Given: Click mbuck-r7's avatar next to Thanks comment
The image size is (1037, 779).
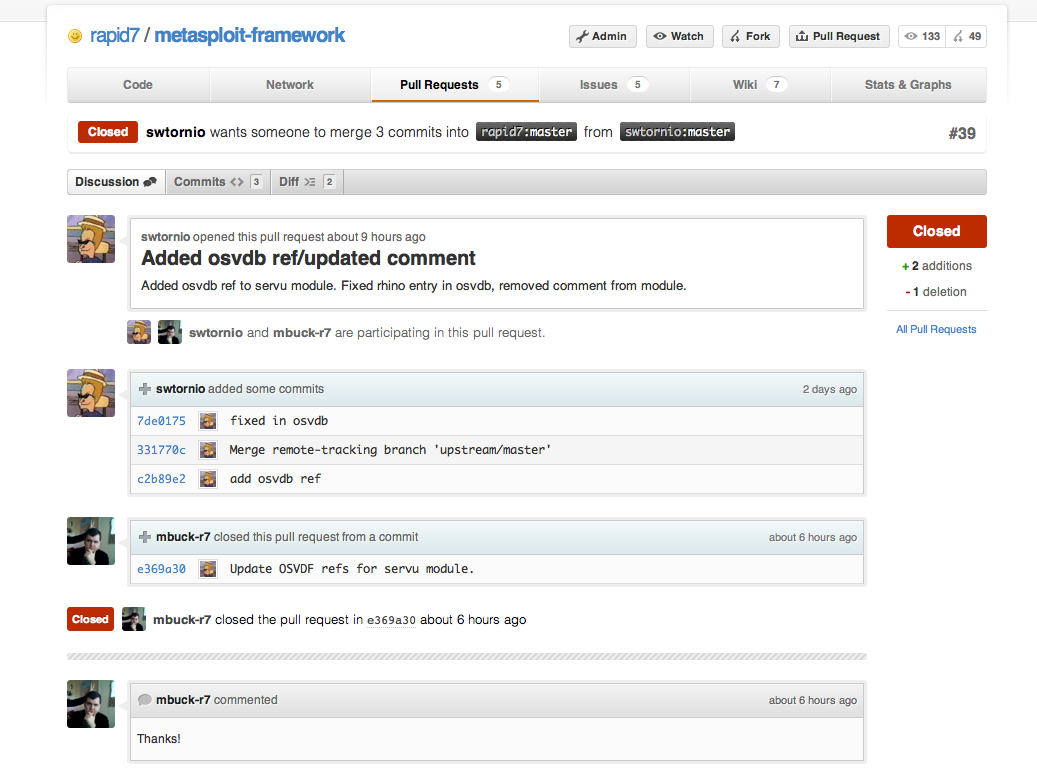Looking at the screenshot, I should pyautogui.click(x=91, y=704).
